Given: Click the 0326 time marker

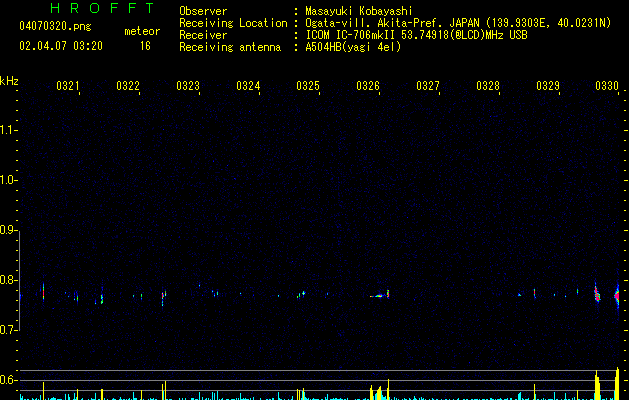Looking at the screenshot, I should click(x=368, y=85).
